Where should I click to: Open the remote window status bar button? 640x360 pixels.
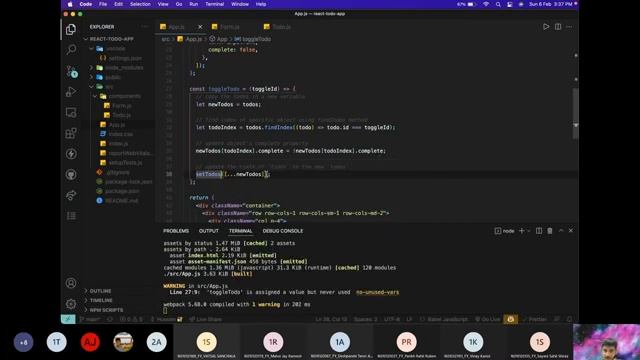(x=68, y=319)
